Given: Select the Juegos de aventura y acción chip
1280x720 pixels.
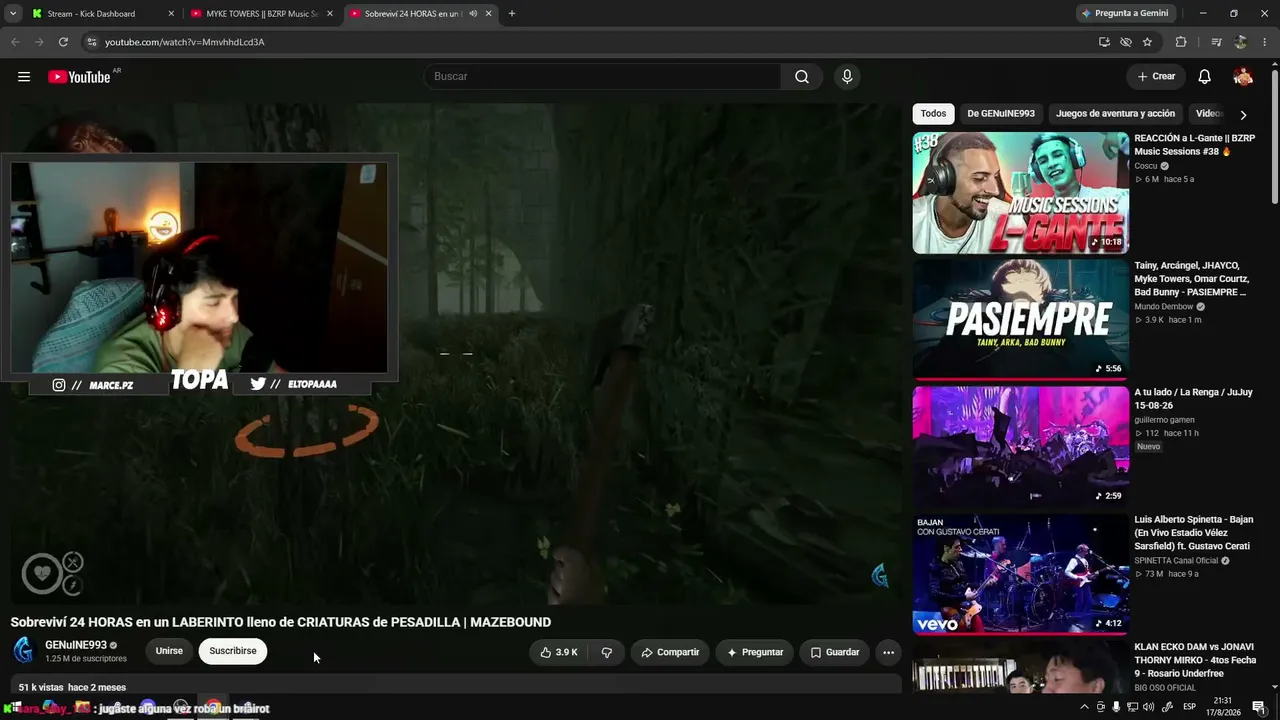Looking at the screenshot, I should coord(1115,114).
